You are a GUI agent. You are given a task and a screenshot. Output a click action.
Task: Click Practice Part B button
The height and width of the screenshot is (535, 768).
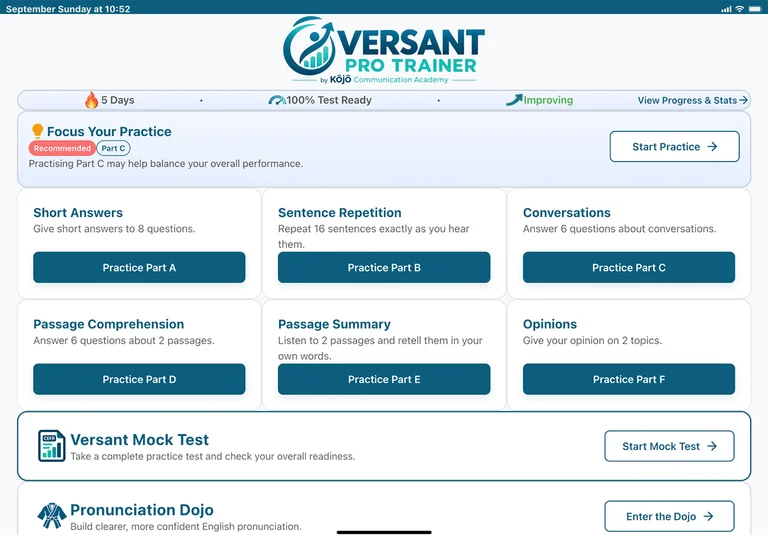click(x=384, y=268)
